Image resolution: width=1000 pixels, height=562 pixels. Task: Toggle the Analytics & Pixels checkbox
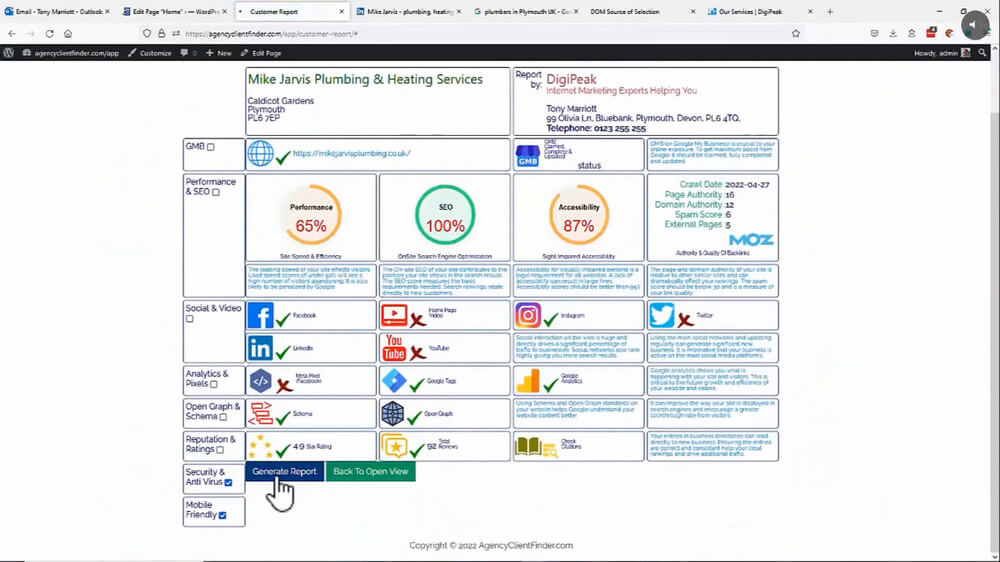point(214,384)
